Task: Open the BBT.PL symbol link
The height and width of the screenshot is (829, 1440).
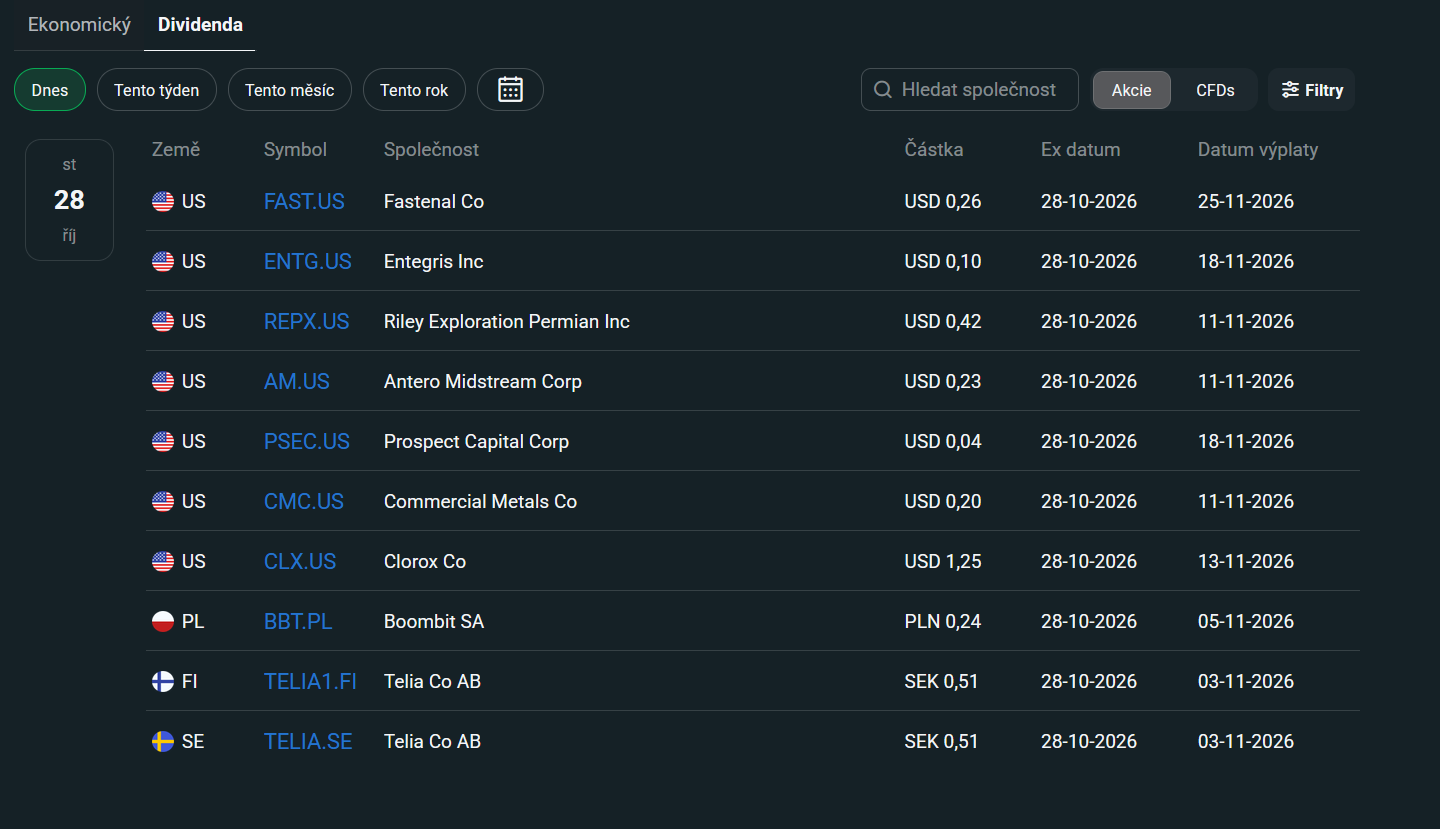Action: coord(298,622)
